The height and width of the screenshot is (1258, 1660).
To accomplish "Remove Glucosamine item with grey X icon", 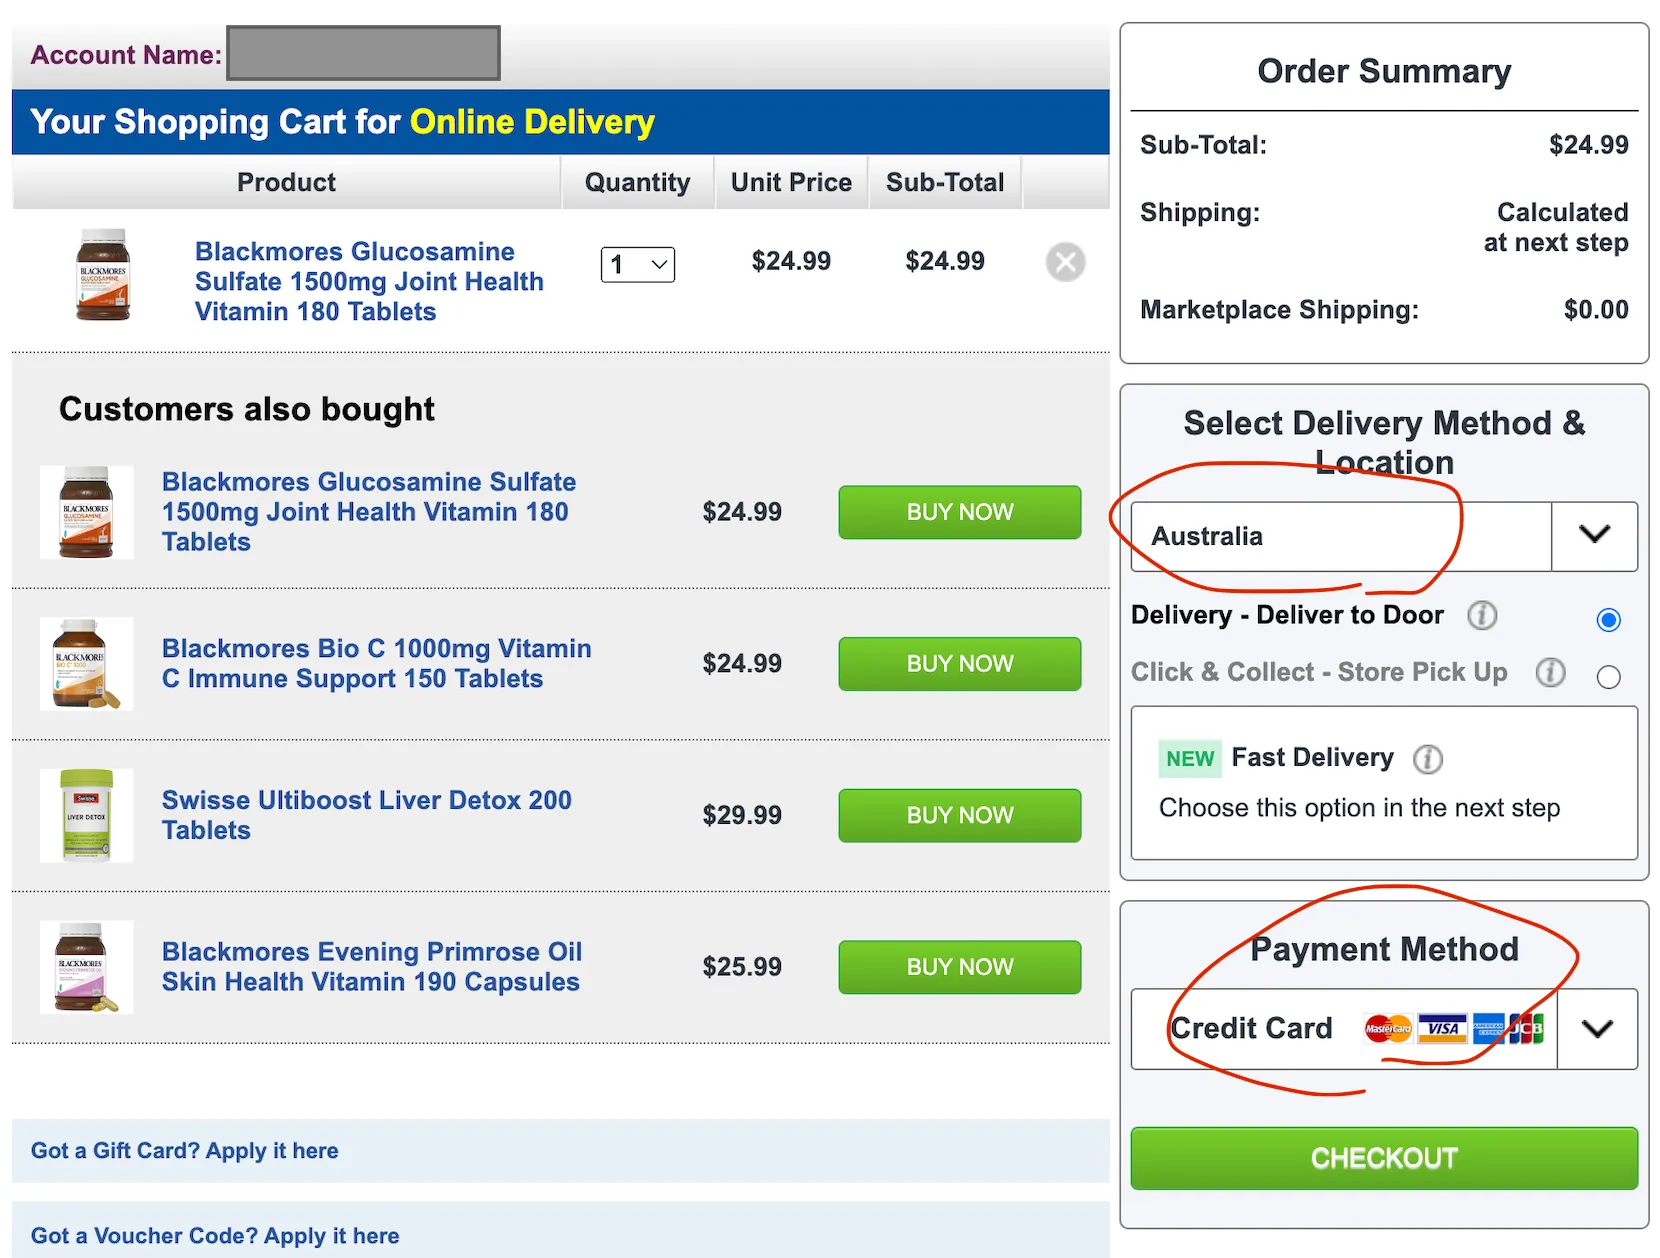I will coord(1065,262).
